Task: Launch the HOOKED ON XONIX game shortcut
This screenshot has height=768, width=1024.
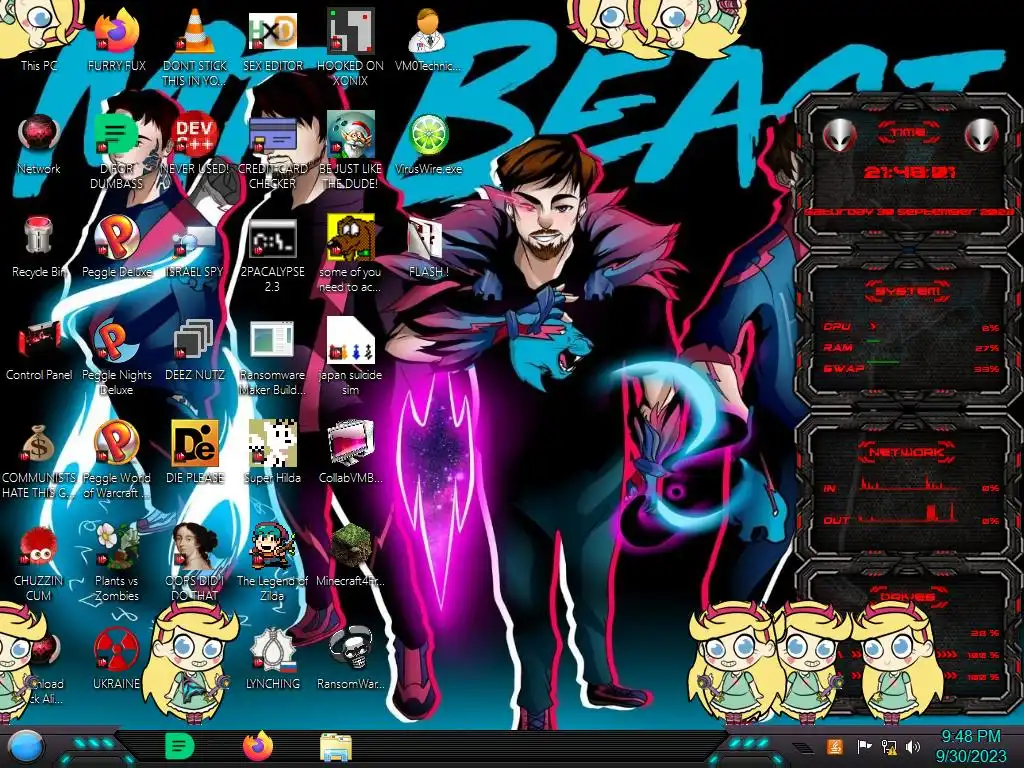Action: [x=350, y=47]
